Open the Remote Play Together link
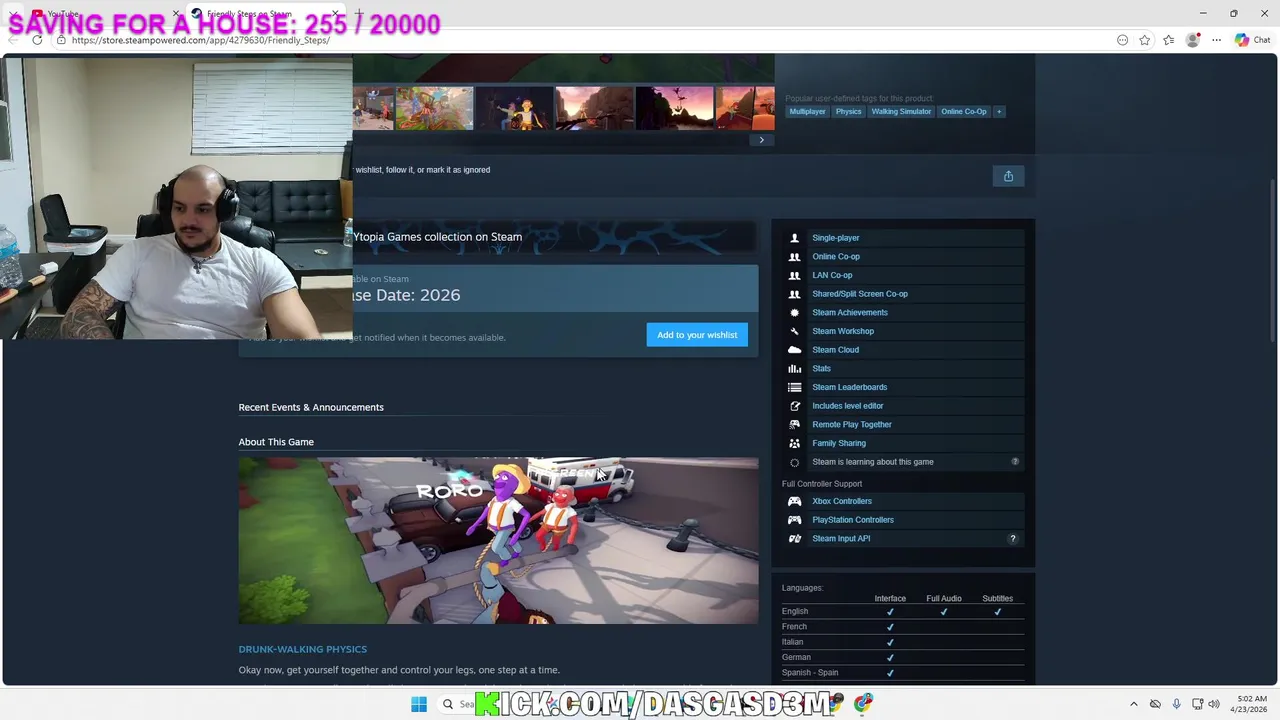The image size is (1280, 720). [852, 425]
